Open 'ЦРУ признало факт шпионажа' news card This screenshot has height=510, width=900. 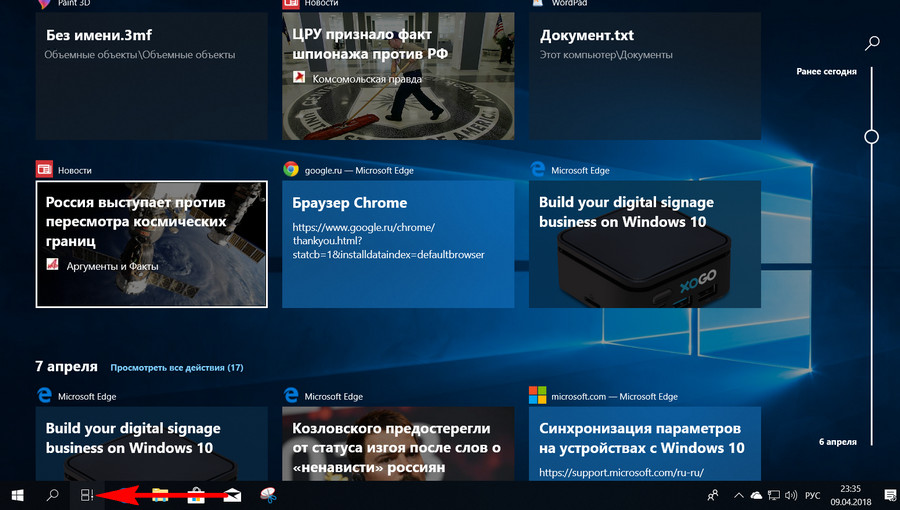pyautogui.click(x=398, y=76)
